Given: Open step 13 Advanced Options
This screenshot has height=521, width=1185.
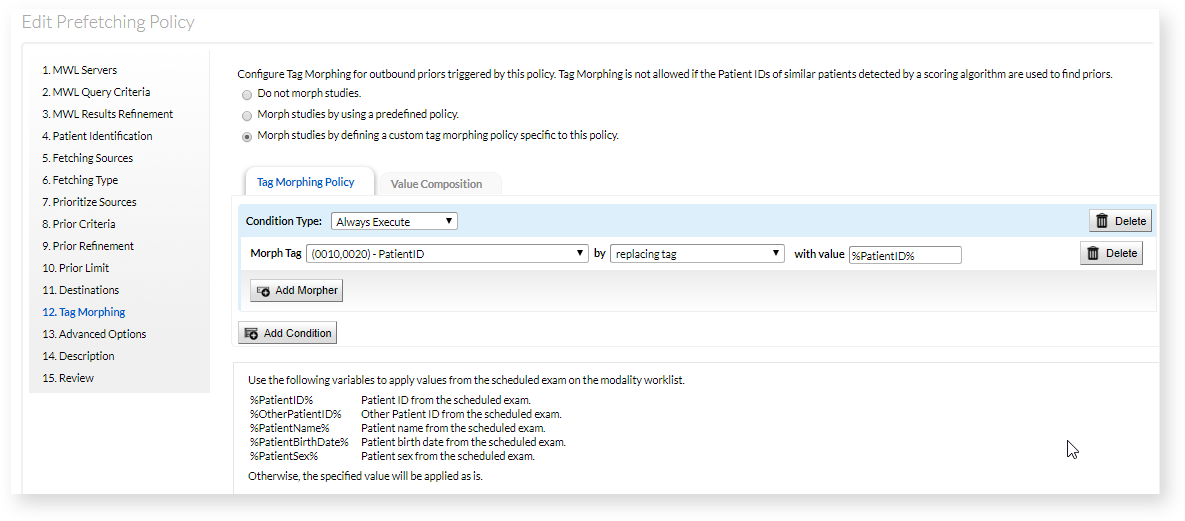Looking at the screenshot, I should (x=94, y=334).
